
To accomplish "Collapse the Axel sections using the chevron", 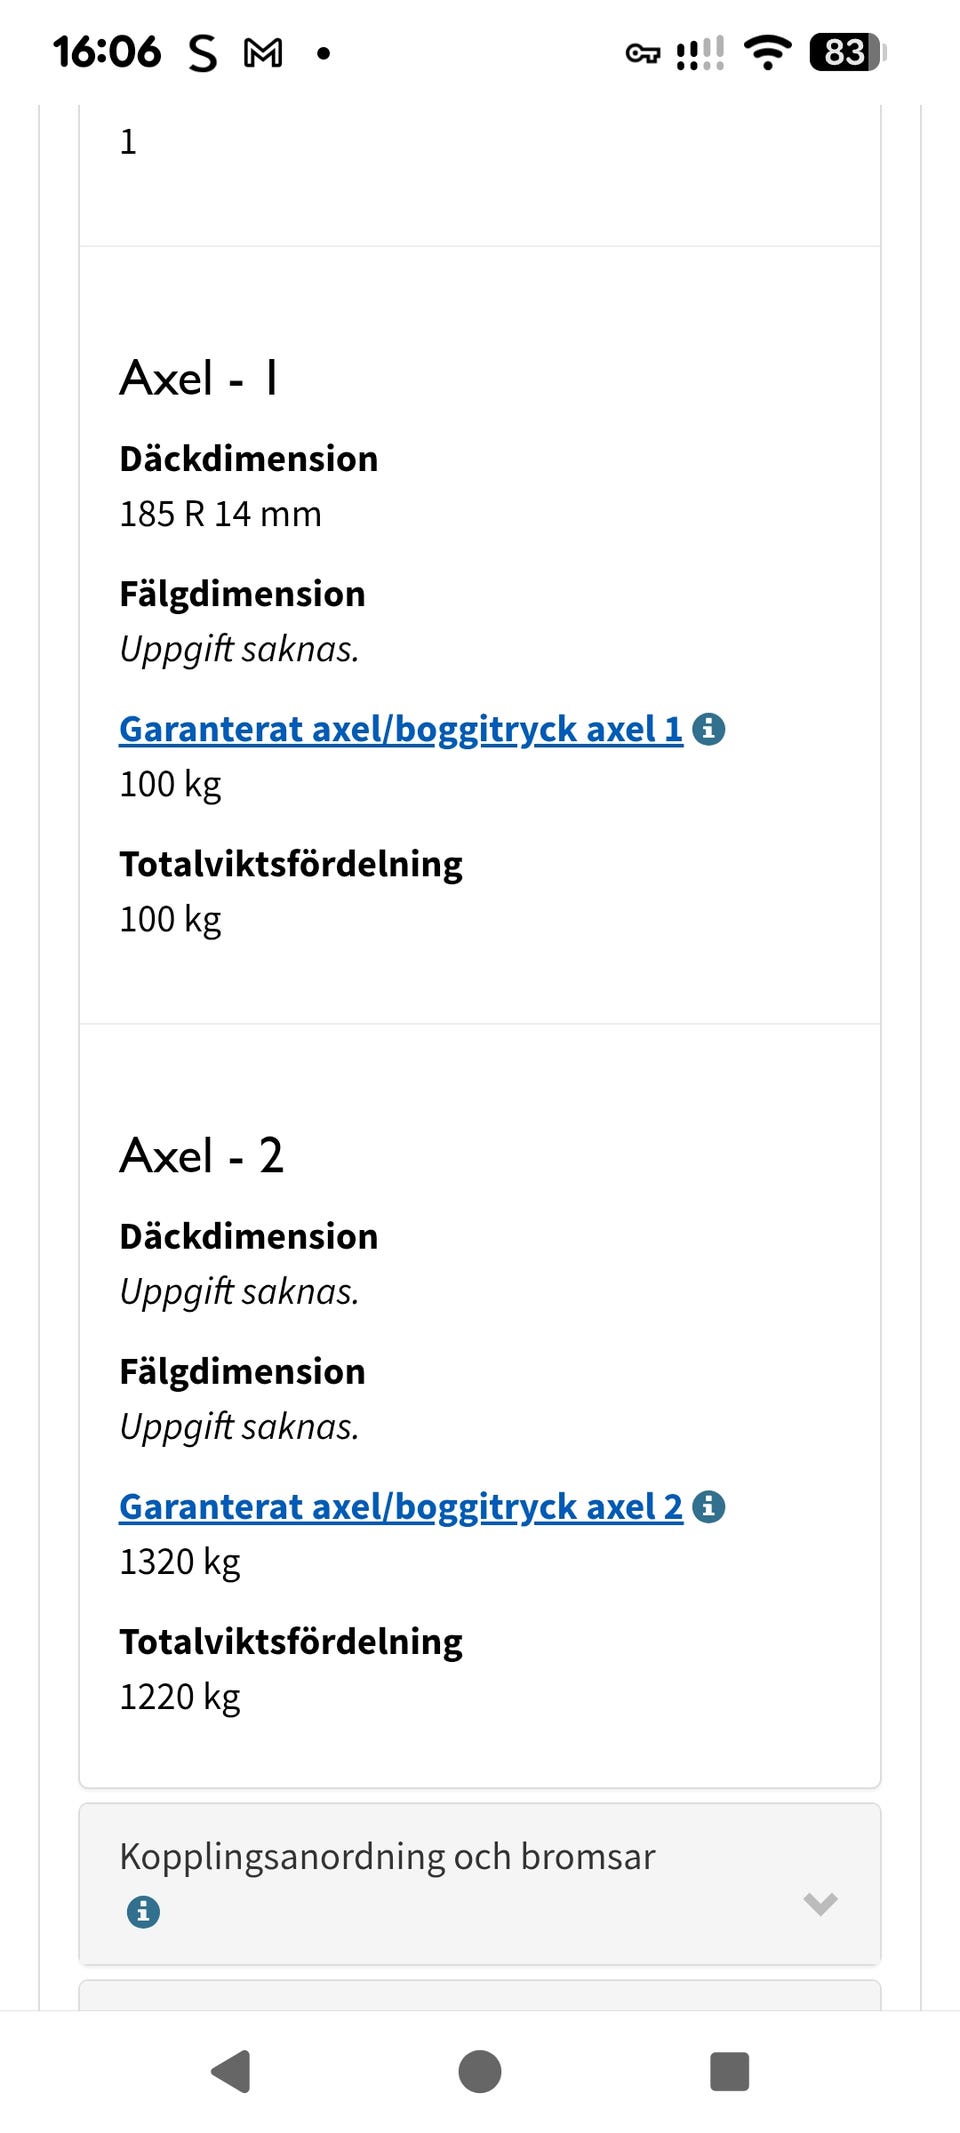I will coord(820,1901).
